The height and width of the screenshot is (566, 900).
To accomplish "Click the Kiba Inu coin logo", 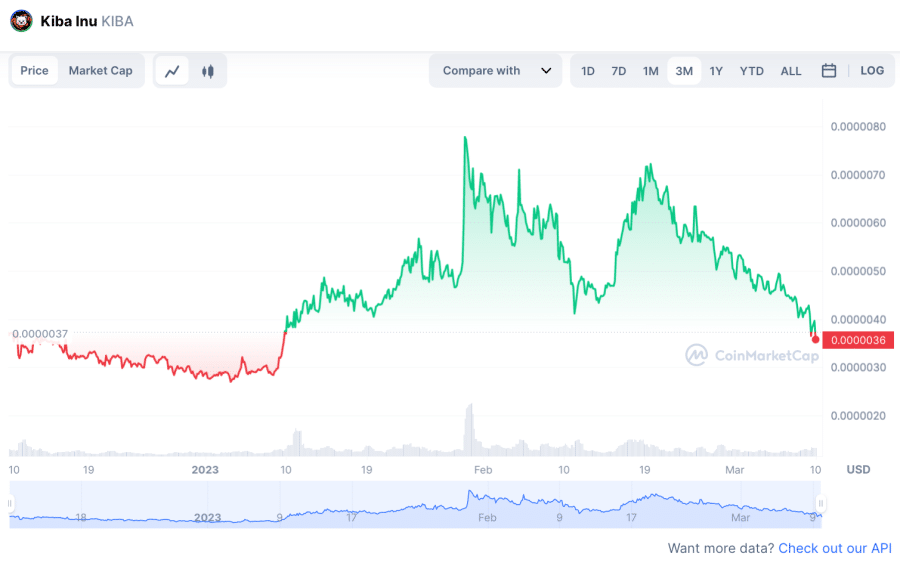I will coord(21,21).
